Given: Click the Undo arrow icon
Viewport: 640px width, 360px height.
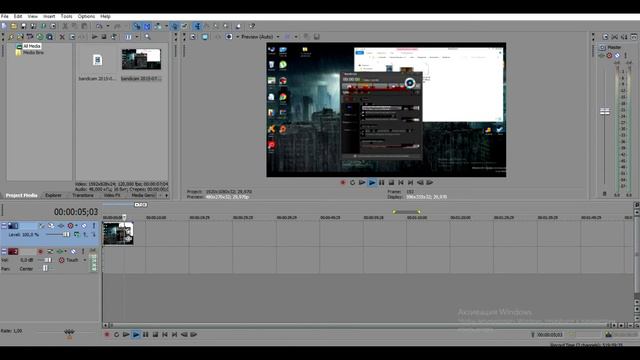Looking at the screenshot, I should [99, 26].
